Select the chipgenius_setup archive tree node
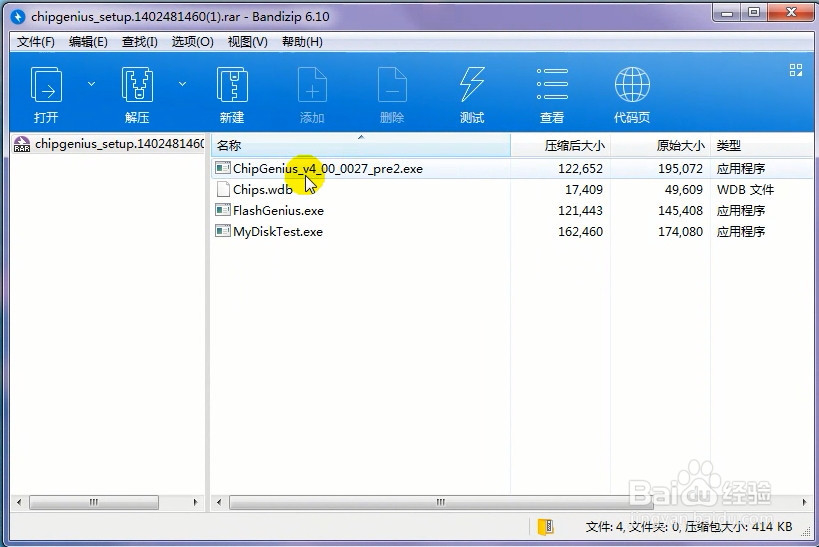The width and height of the screenshot is (819, 547). pos(109,144)
